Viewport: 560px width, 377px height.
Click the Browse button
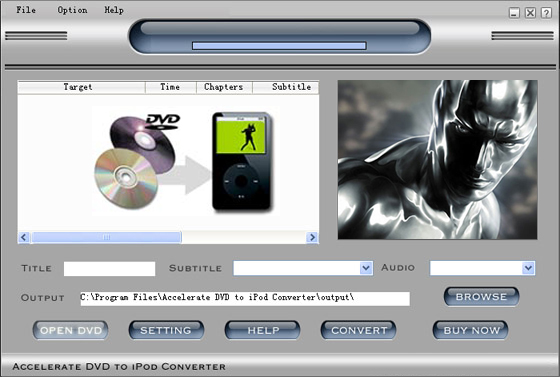[481, 297]
